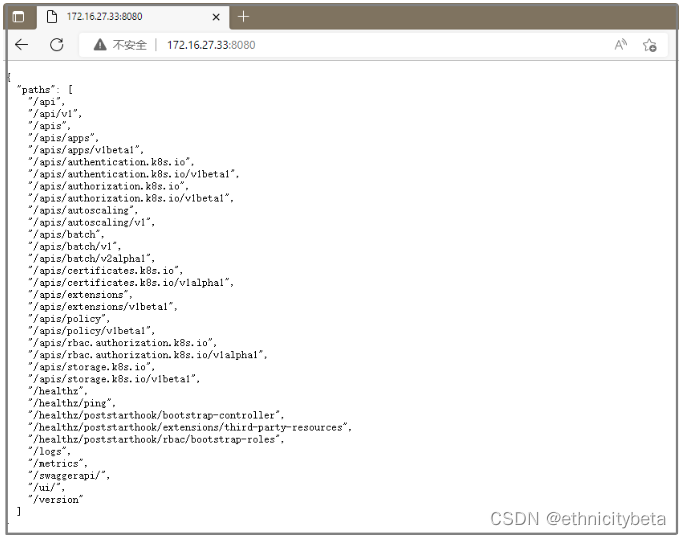Click "/apis/authorization.k8s.io" line

109,186
